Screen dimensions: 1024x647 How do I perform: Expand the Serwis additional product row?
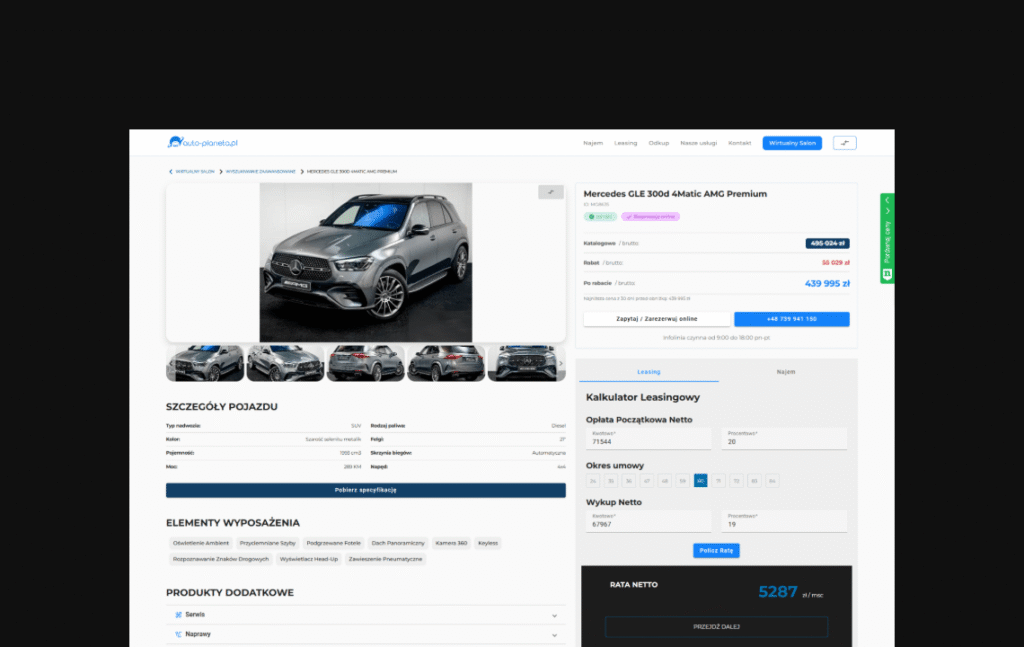tap(554, 615)
